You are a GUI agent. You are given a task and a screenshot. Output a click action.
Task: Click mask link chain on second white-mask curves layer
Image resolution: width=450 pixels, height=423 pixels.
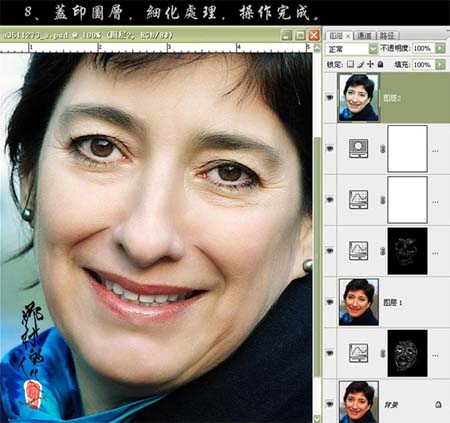click(382, 200)
